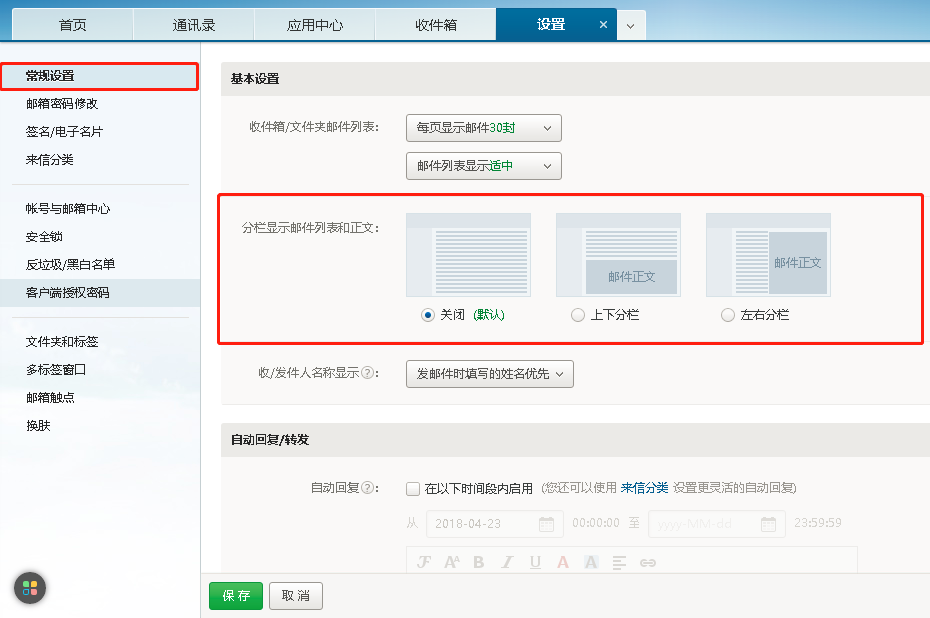Enable auto-reply during specified time period
This screenshot has width=930, height=618.
(x=413, y=489)
